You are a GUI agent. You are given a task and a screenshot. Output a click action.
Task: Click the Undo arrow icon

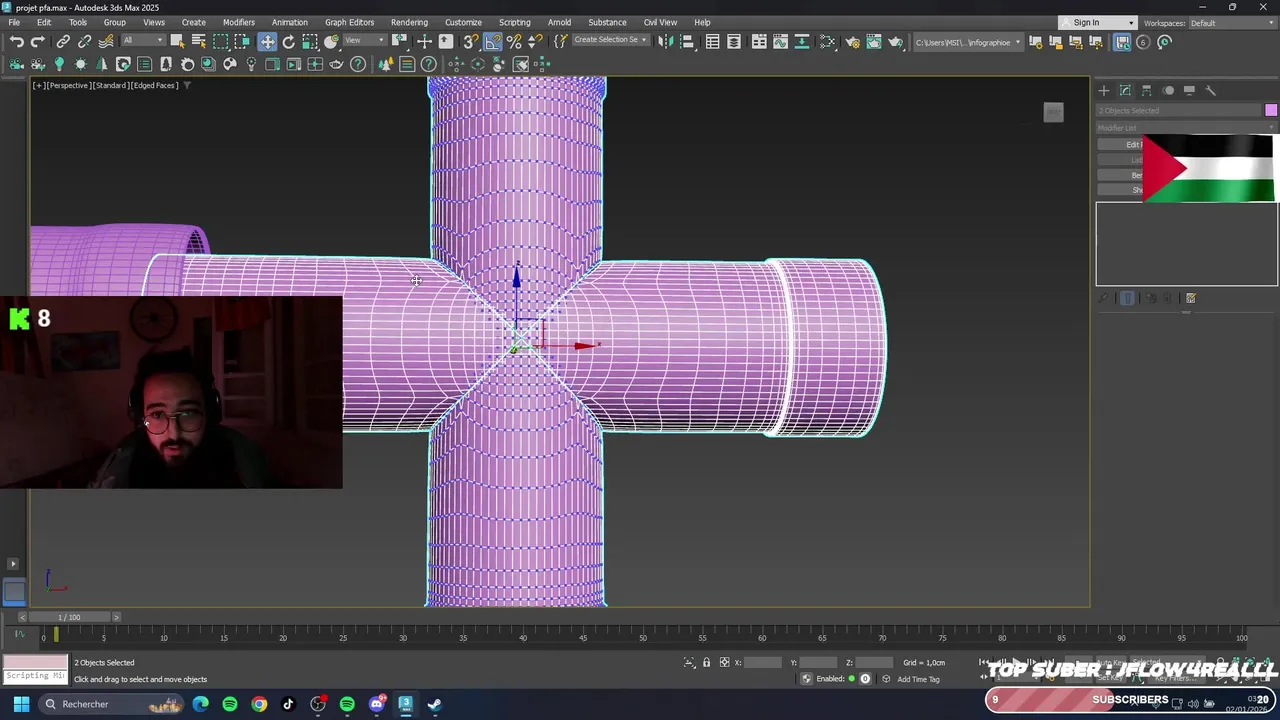point(17,42)
